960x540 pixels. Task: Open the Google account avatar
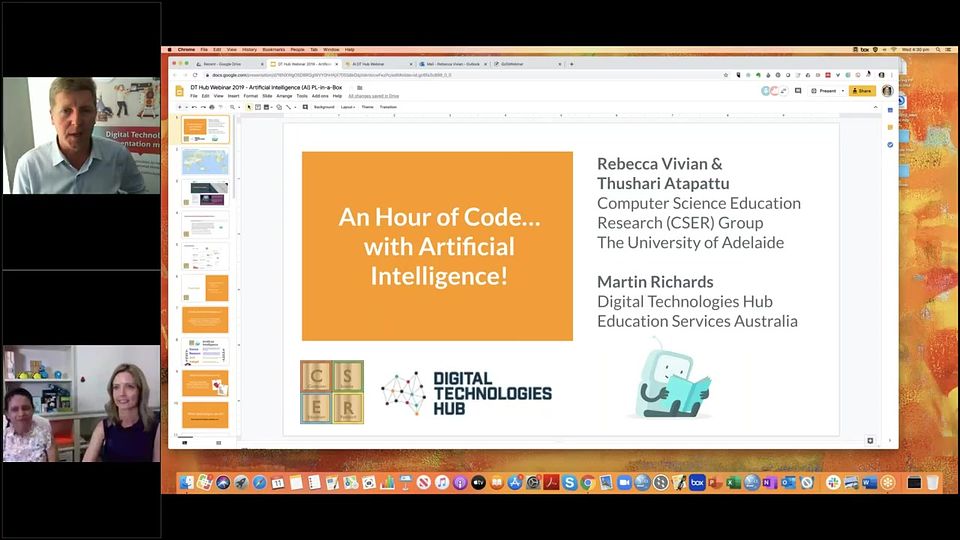[886, 91]
